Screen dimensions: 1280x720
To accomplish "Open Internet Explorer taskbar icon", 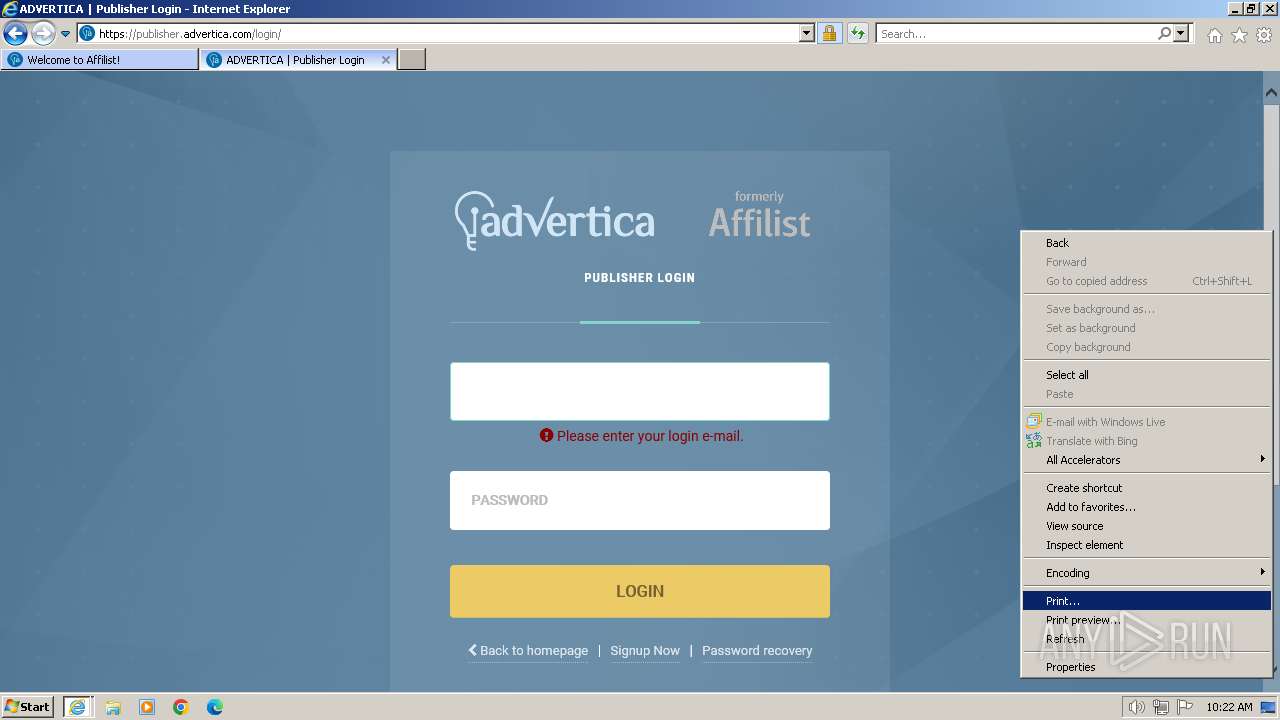I will pyautogui.click(x=78, y=707).
